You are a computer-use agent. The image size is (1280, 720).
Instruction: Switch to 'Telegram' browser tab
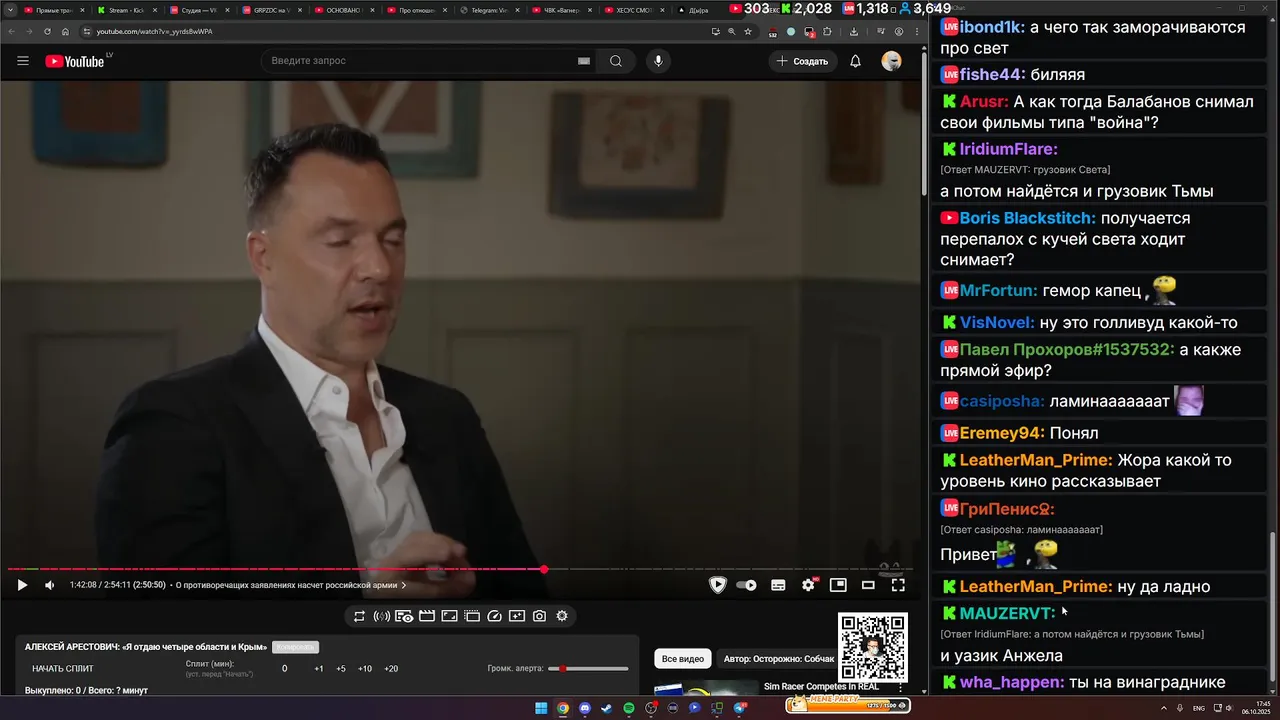point(488,10)
